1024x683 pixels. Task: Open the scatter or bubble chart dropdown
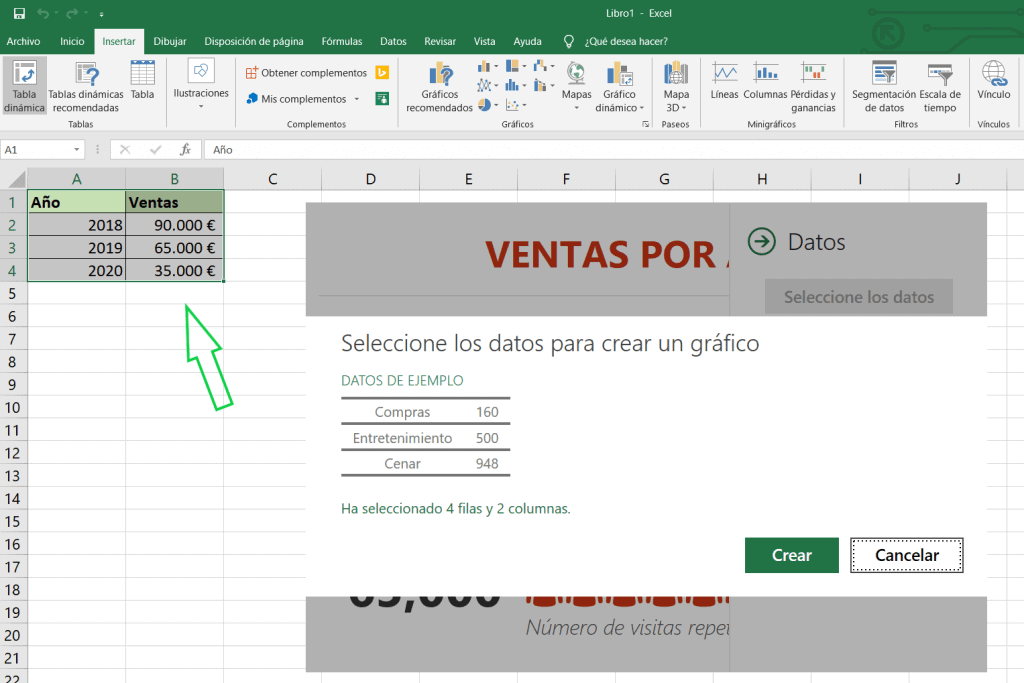click(516, 104)
